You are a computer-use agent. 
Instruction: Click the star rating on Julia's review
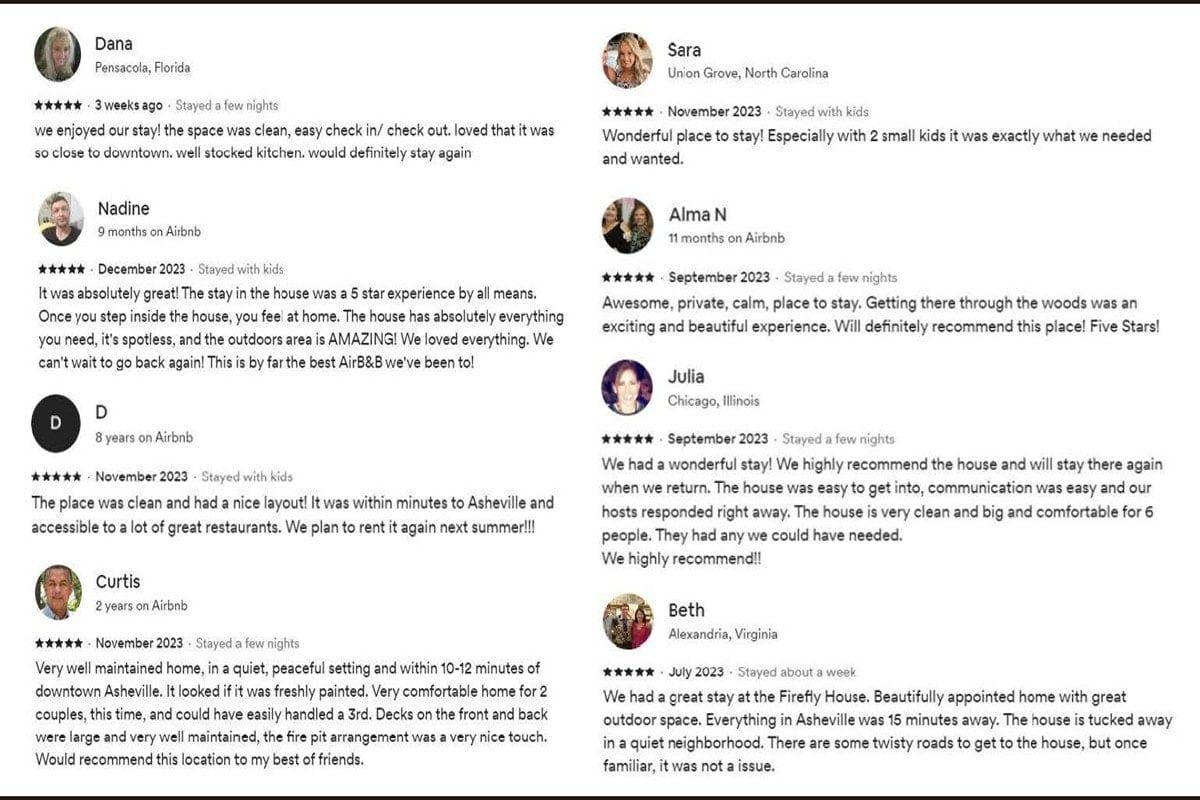pos(628,439)
